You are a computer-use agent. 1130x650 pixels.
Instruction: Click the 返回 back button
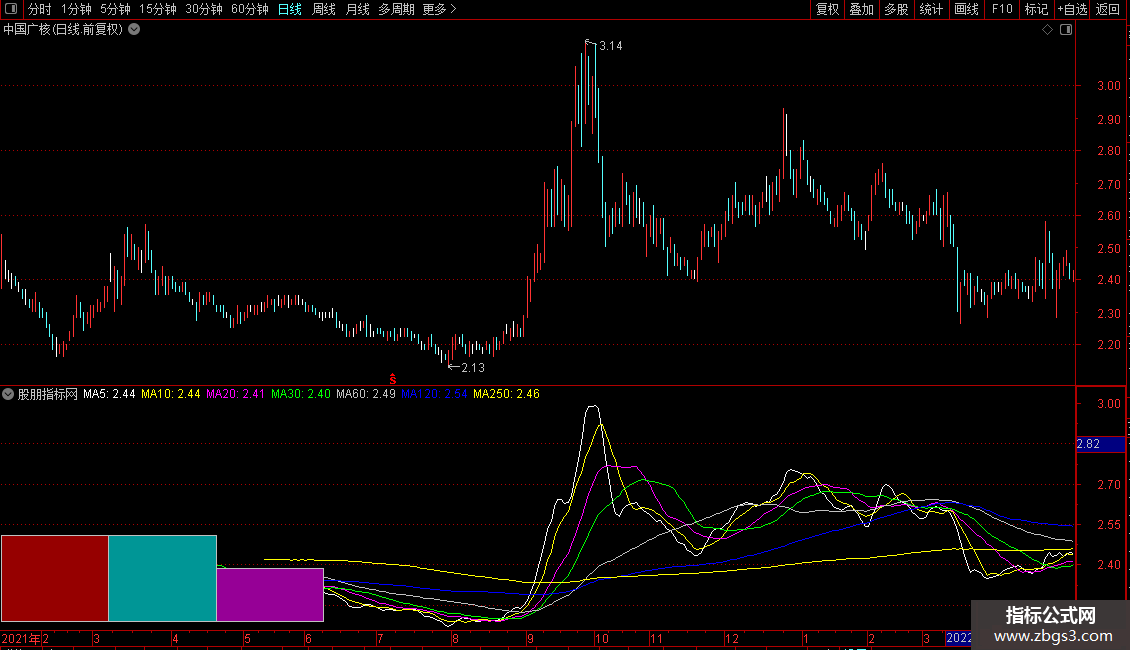pos(1108,9)
